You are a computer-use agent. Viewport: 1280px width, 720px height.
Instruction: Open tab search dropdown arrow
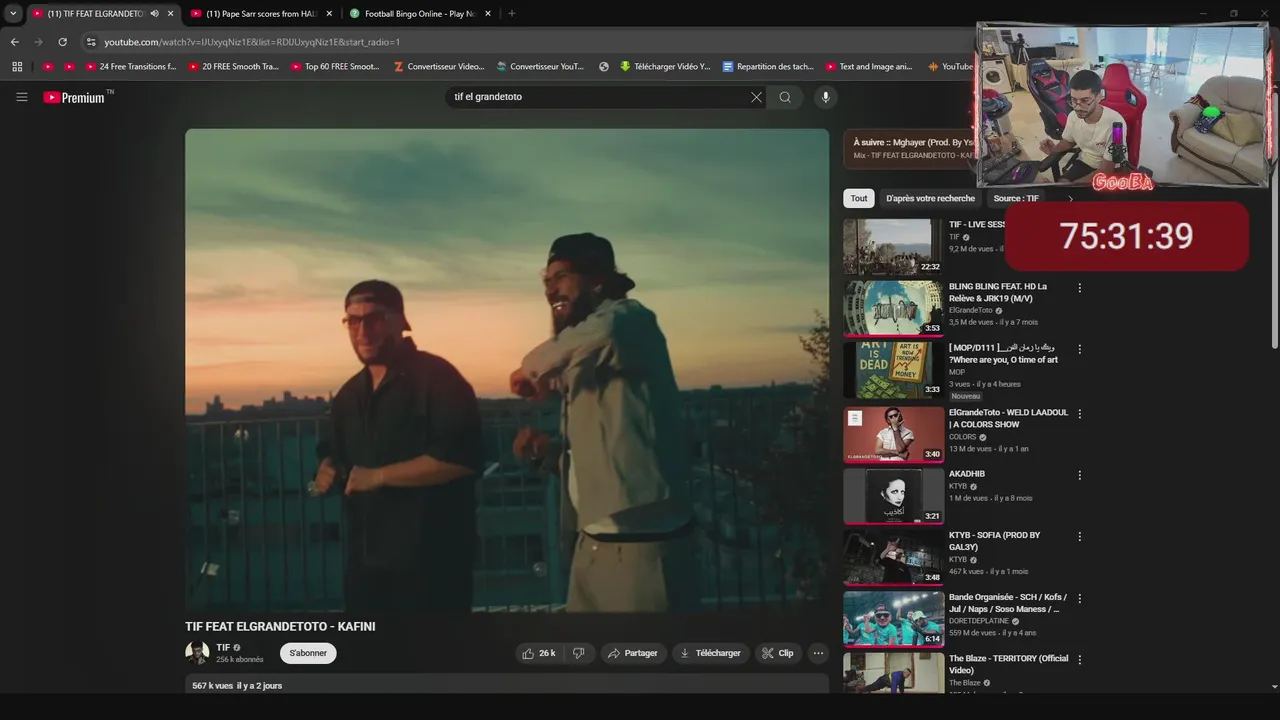pyautogui.click(x=13, y=14)
